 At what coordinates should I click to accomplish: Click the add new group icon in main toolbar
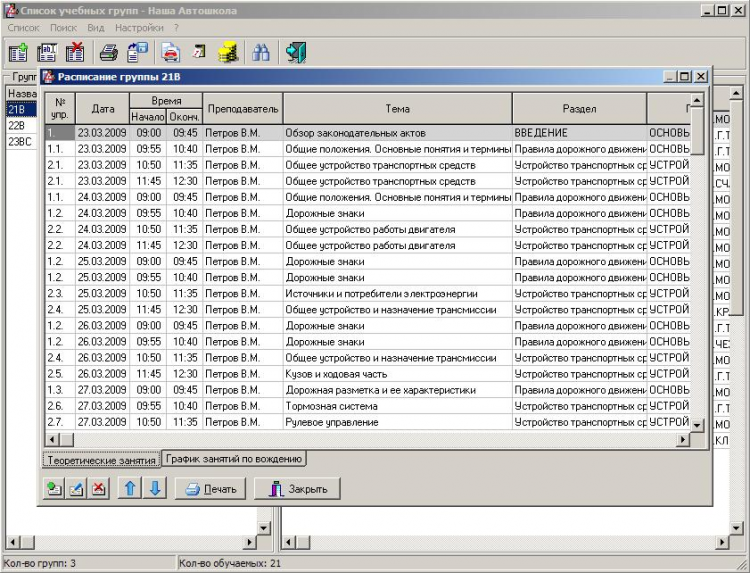[x=18, y=54]
